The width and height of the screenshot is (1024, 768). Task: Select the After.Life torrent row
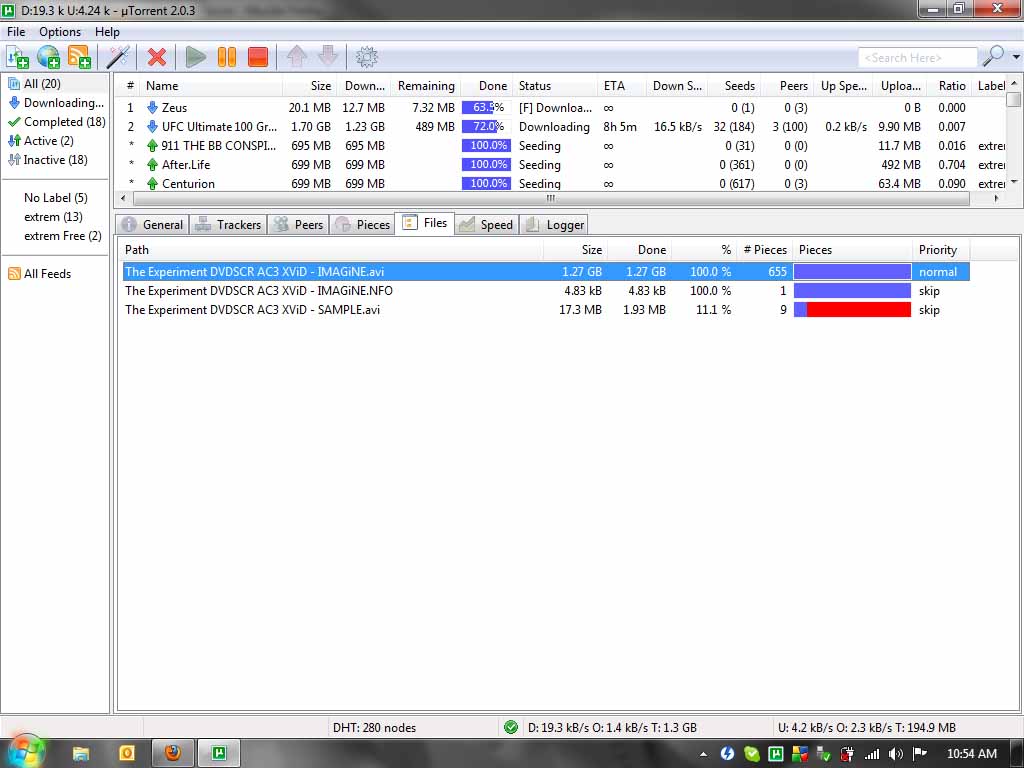point(562,165)
